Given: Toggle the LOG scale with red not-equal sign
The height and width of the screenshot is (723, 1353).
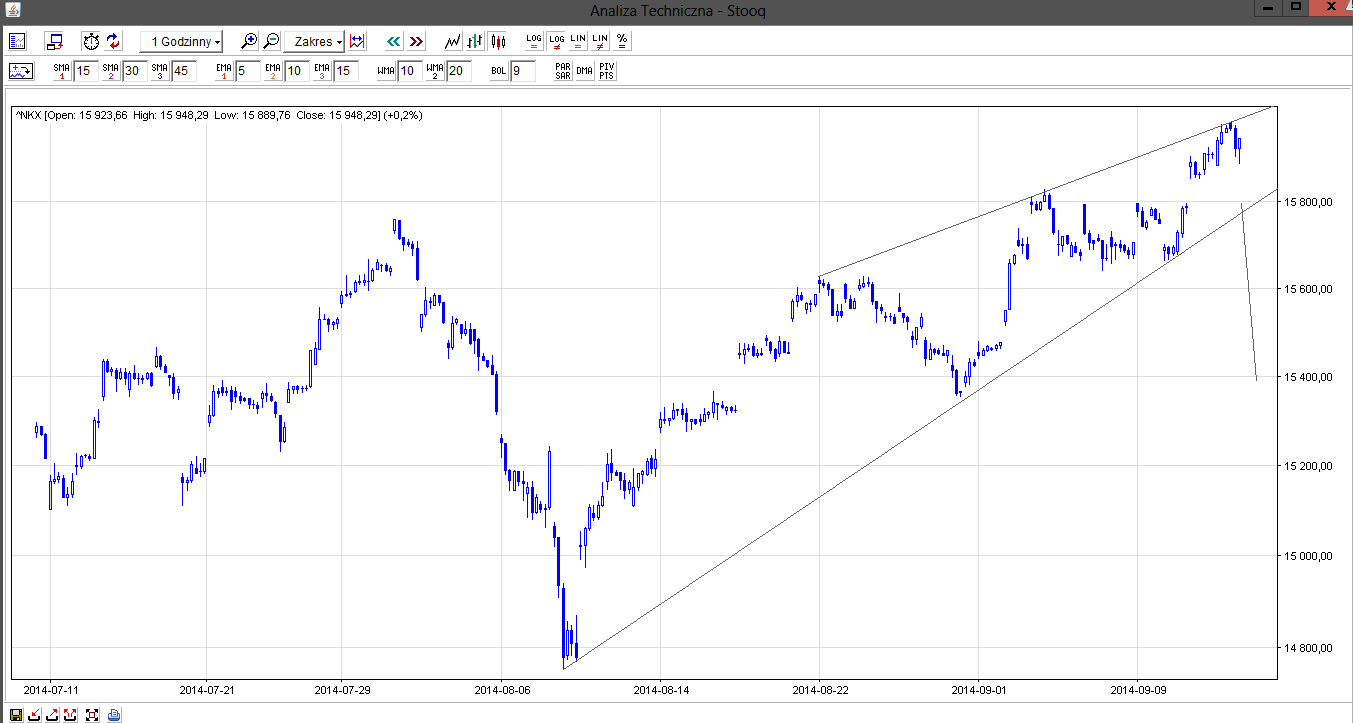Looking at the screenshot, I should coord(556,41).
